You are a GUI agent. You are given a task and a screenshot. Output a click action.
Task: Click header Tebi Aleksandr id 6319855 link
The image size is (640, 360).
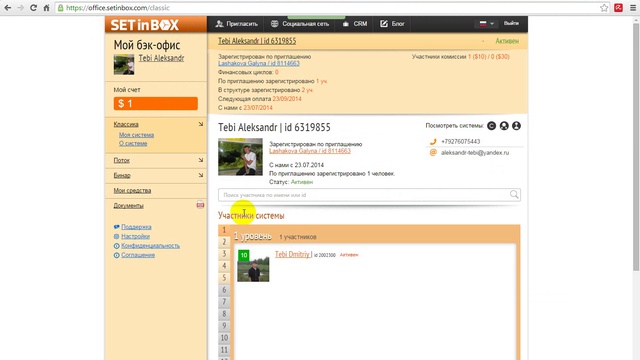tap(257, 41)
